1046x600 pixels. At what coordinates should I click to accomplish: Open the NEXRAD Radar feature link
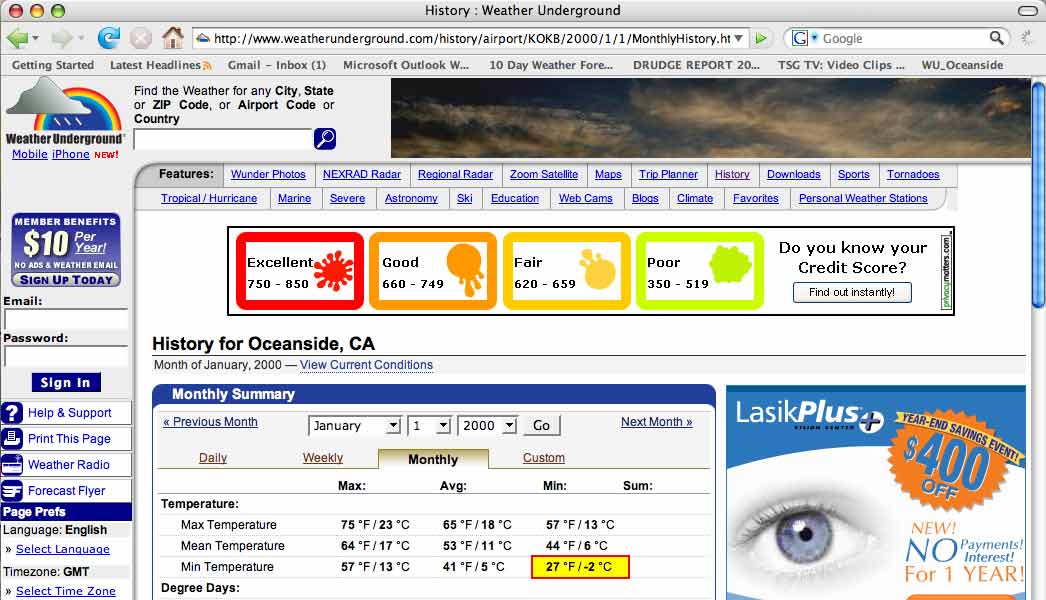(x=362, y=174)
